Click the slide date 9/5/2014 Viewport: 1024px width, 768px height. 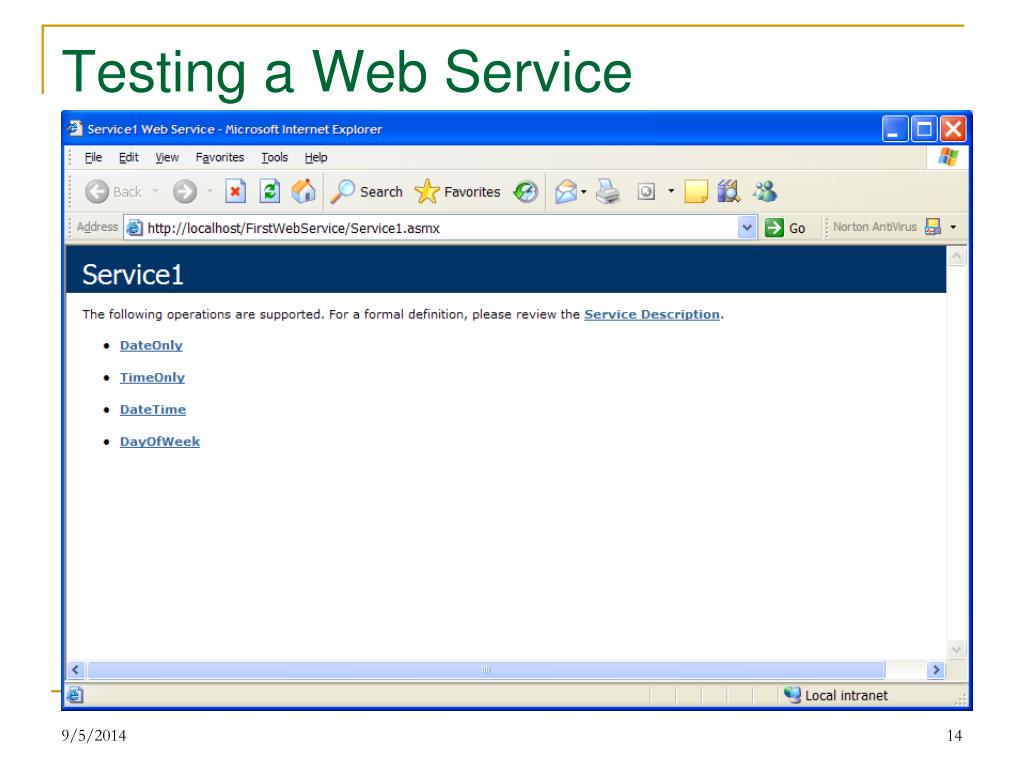click(94, 735)
